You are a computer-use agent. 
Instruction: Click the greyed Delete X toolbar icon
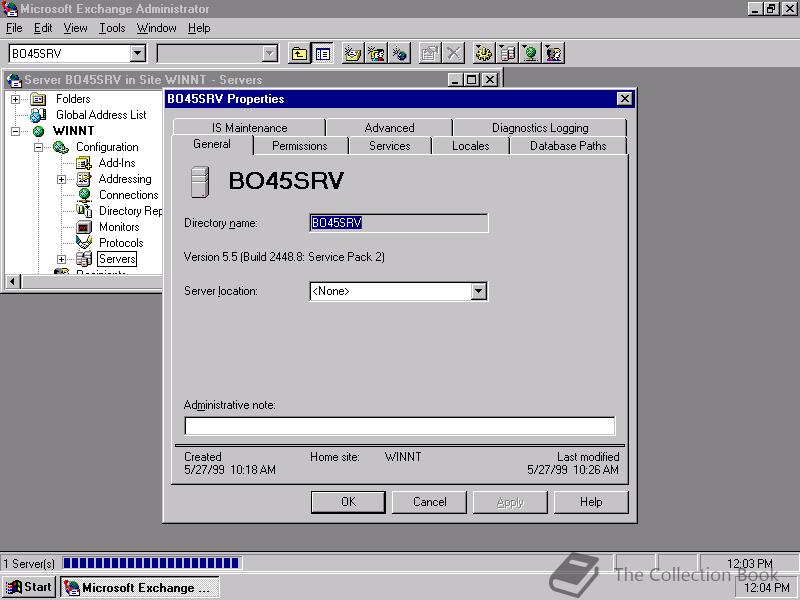[453, 53]
